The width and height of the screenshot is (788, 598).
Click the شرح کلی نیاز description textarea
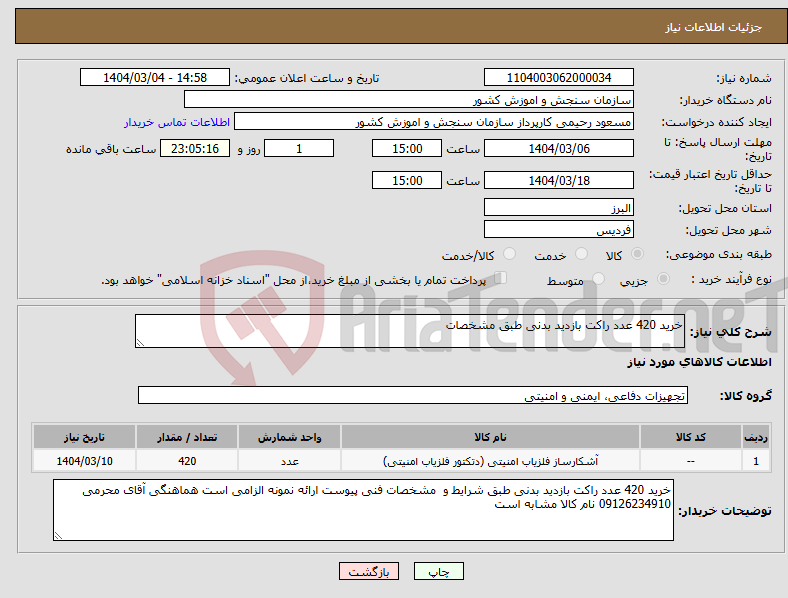410,331
